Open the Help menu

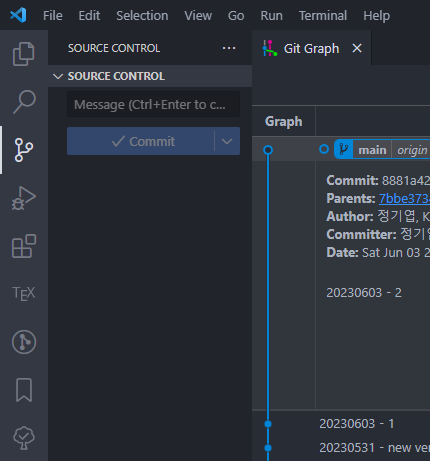[x=376, y=16]
